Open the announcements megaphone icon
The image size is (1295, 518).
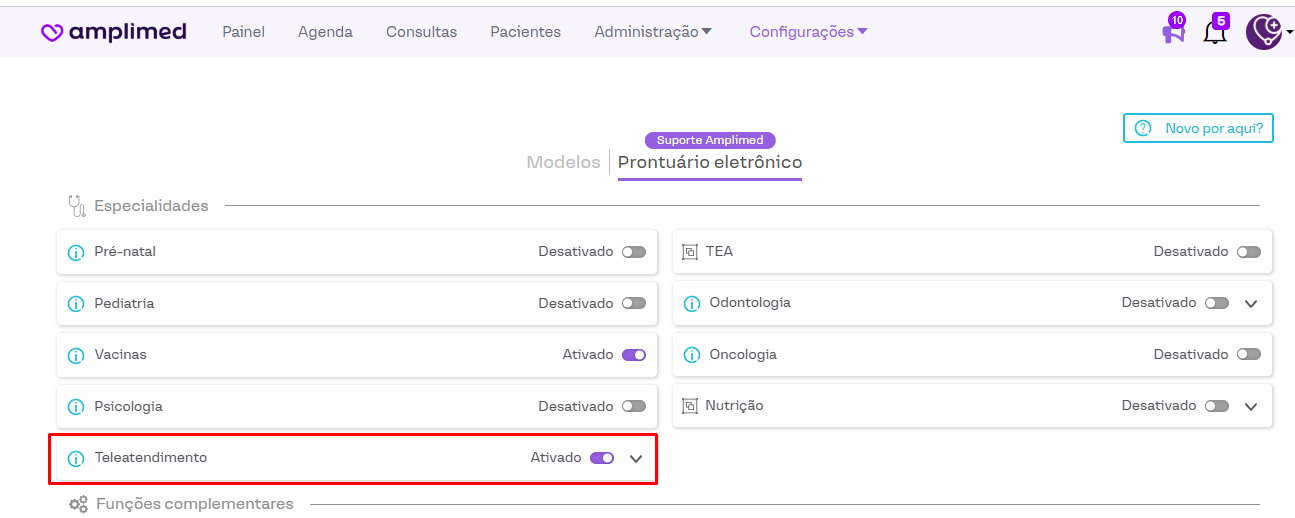(1172, 32)
